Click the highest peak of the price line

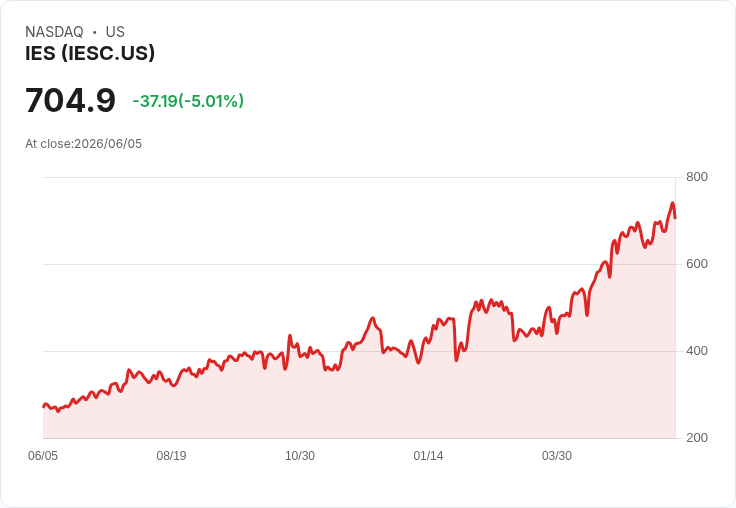[673, 203]
